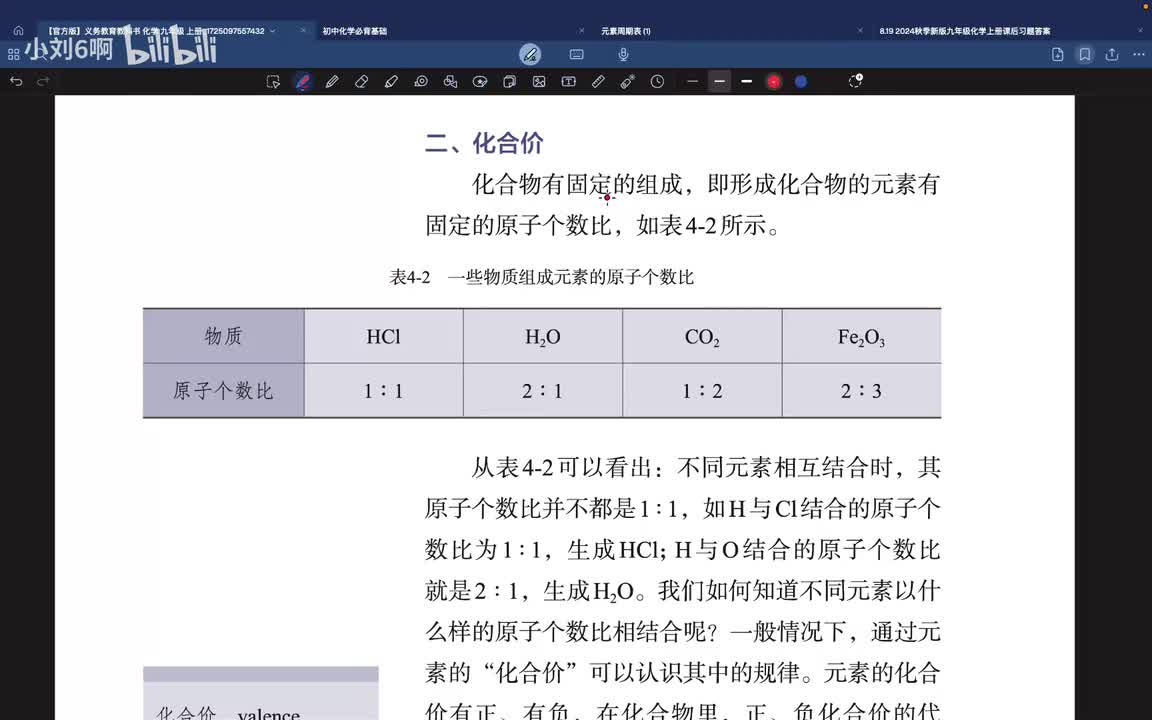This screenshot has width=1152, height=720.
Task: Switch to the 初中化学必背基础 tab
Action: (x=355, y=31)
